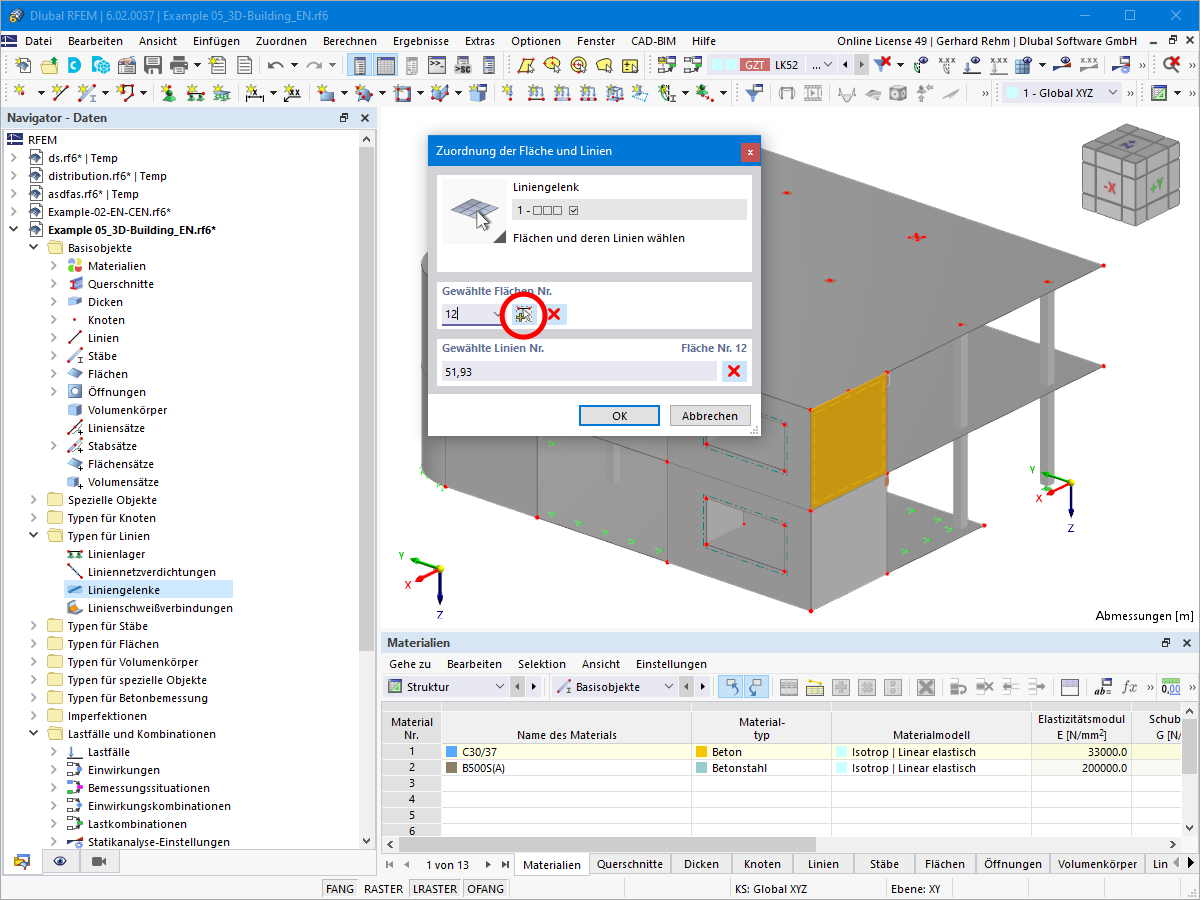The width and height of the screenshot is (1200, 900).
Task: Click the fx formula icon in Materialien toolbar
Action: tap(1130, 687)
